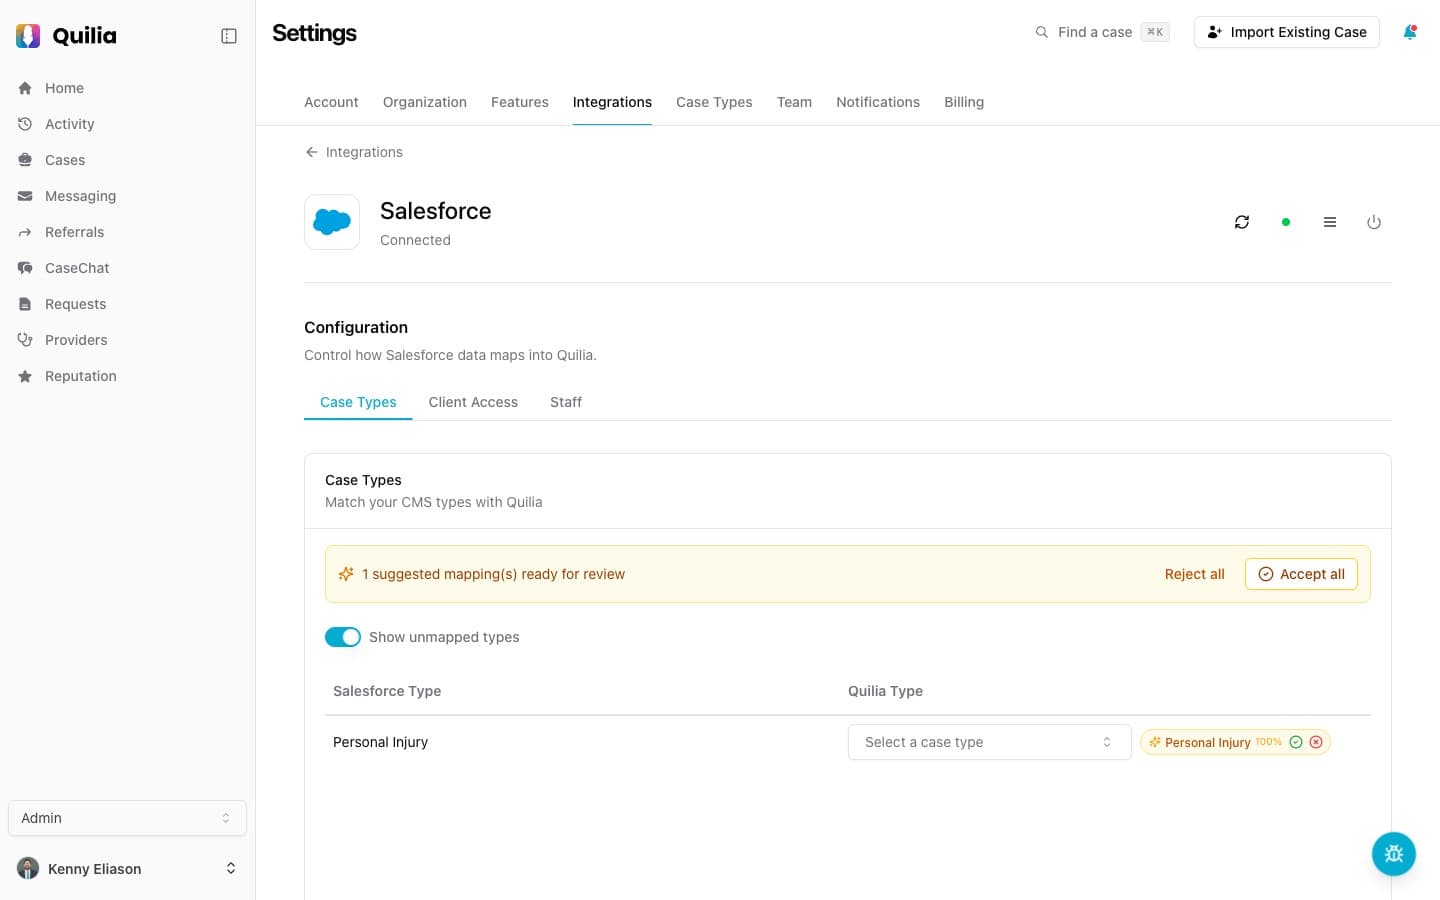Click Import Existing Case button
This screenshot has height=900, width=1440.
pyautogui.click(x=1287, y=32)
